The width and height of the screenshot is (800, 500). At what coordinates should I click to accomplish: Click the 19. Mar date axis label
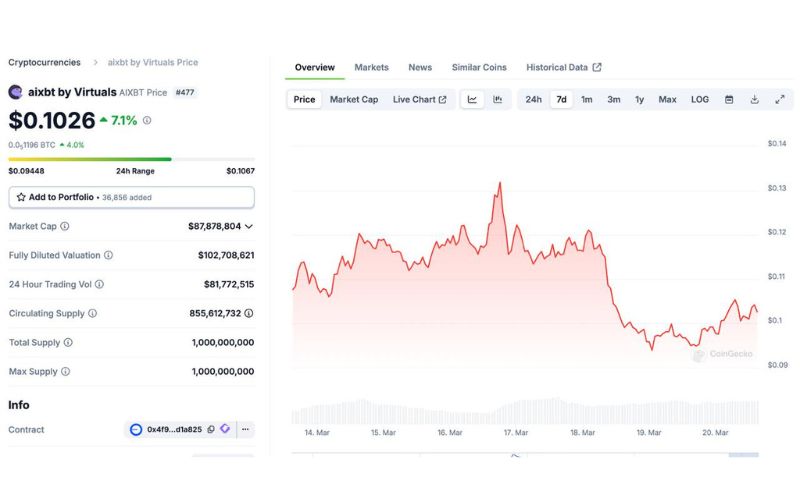click(x=648, y=433)
